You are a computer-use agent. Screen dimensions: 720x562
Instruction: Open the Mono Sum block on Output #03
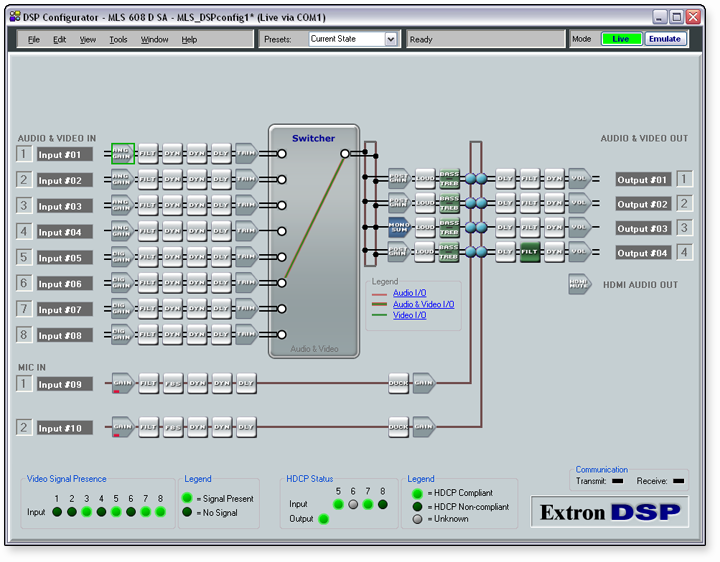click(399, 227)
